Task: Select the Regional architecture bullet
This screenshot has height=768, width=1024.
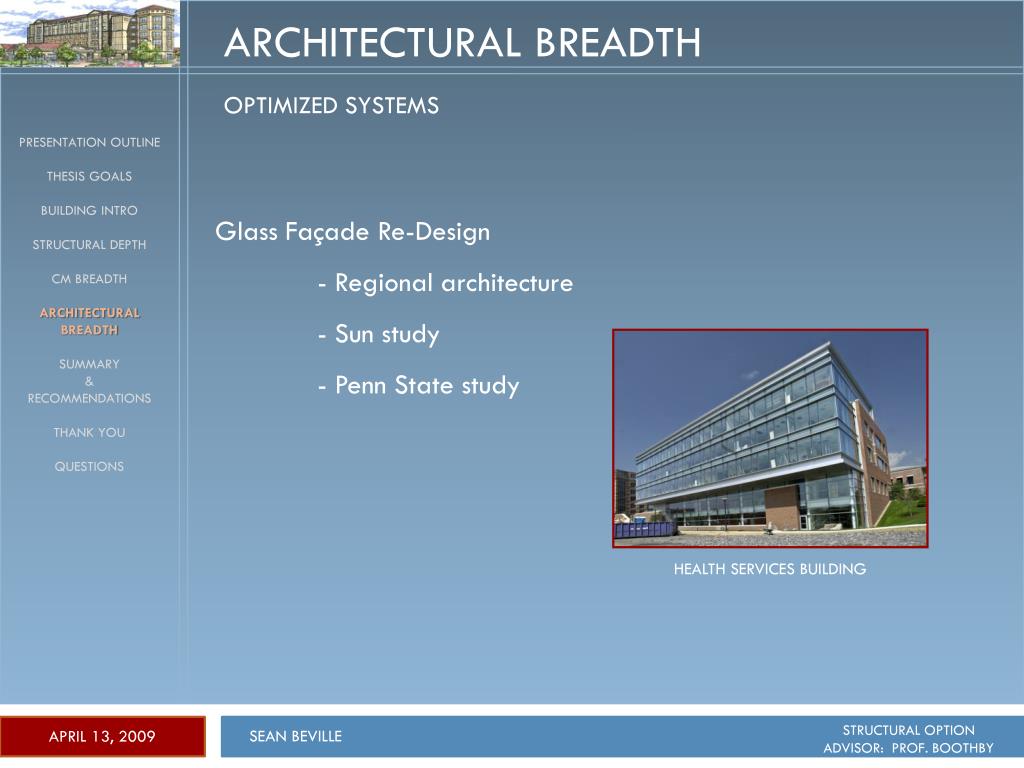Action: pyautogui.click(x=445, y=283)
